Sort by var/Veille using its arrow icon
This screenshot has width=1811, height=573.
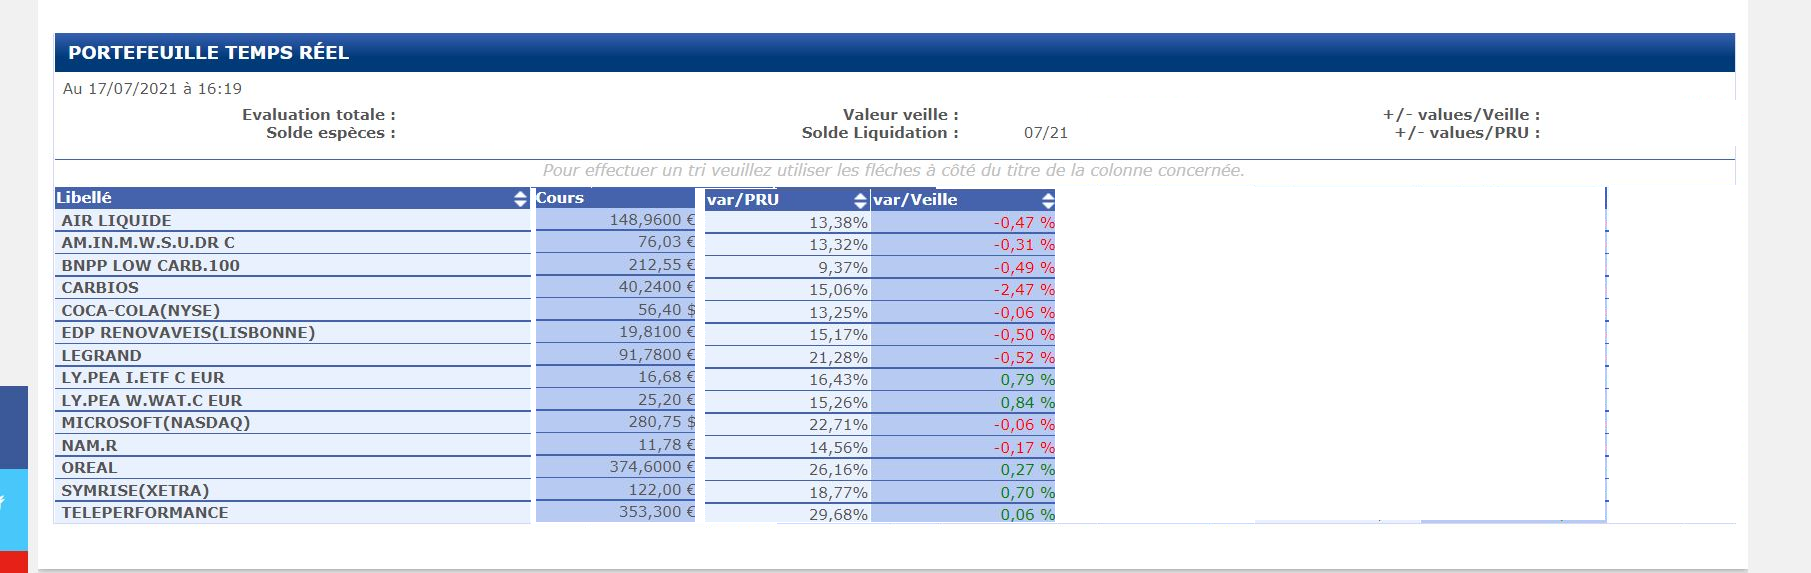coord(1047,200)
